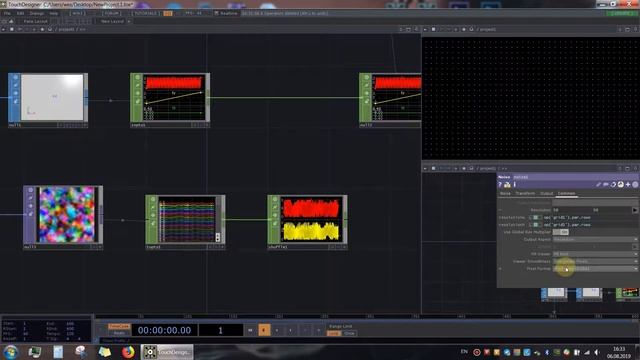Click the timeline ruler bar above transport
This screenshot has width=640, height=360.
pos(367,316)
